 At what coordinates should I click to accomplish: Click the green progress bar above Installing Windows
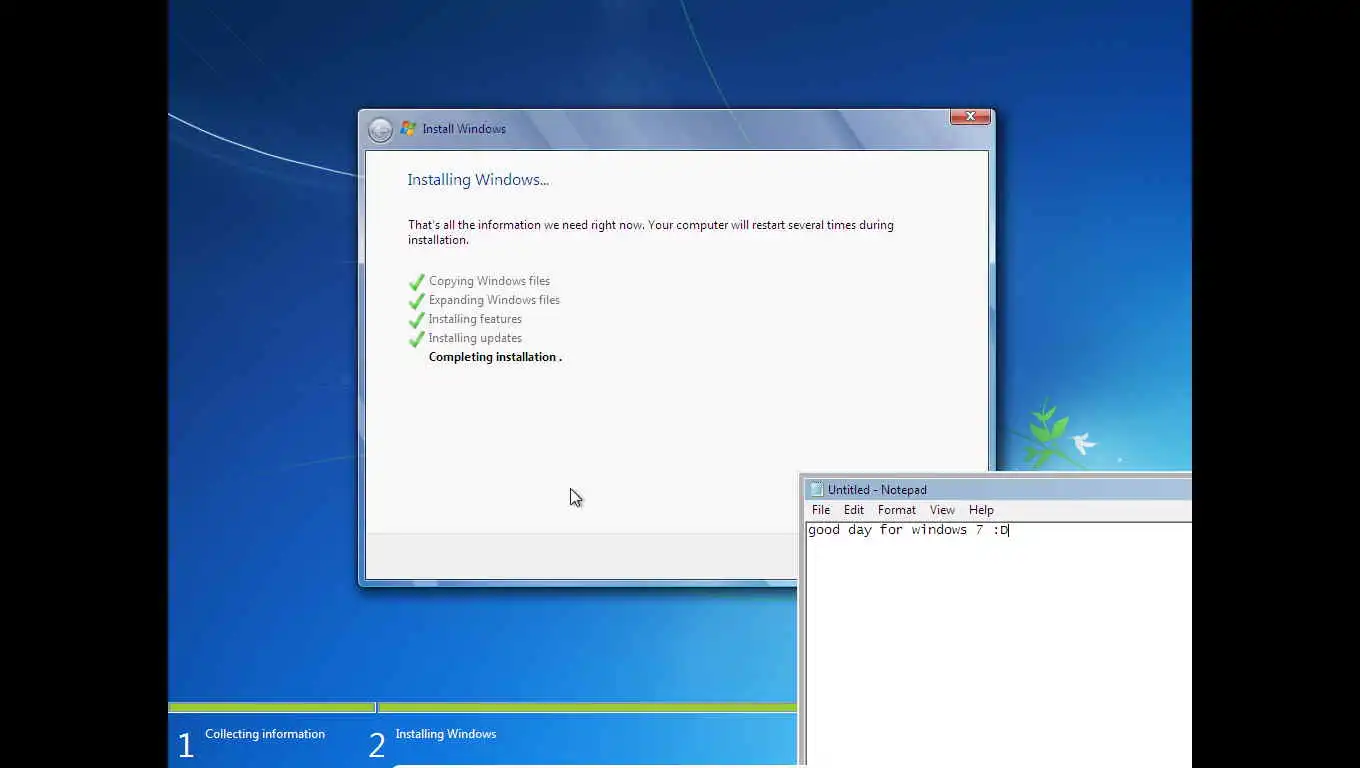click(x=587, y=708)
